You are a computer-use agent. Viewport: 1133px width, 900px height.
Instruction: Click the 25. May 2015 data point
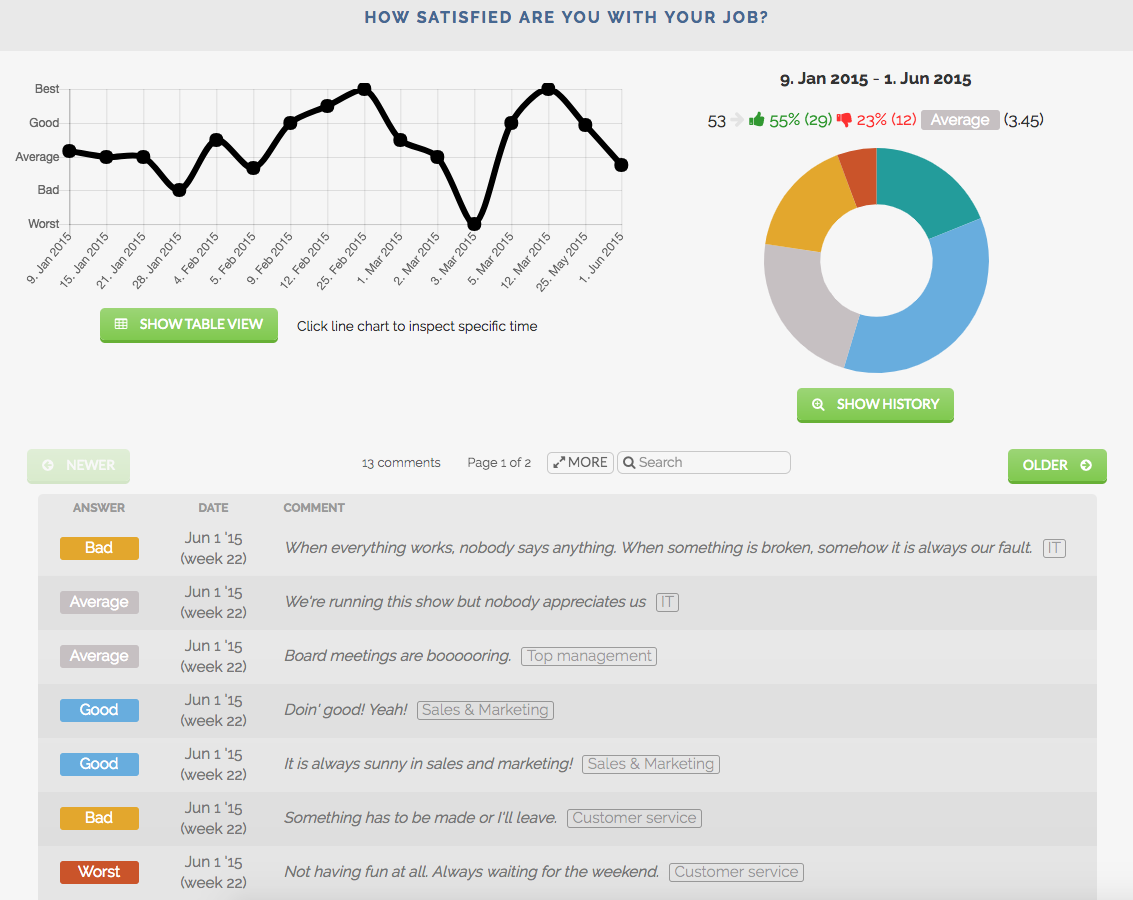(x=585, y=125)
